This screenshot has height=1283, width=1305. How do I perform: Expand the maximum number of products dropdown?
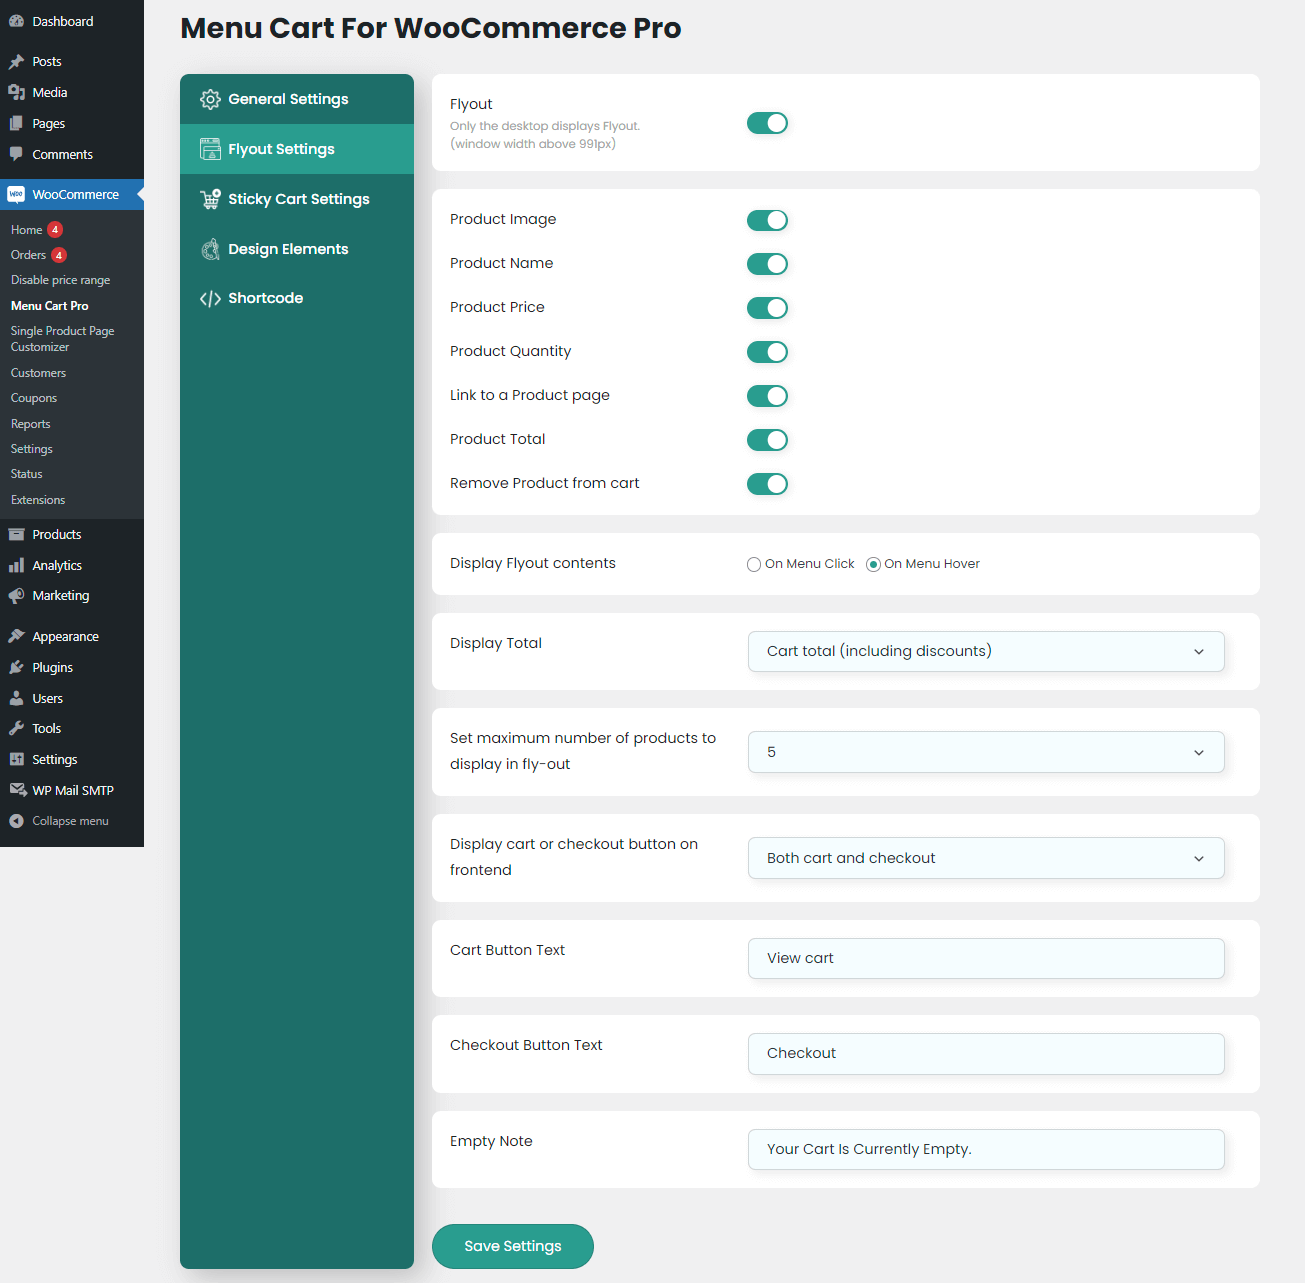[x=986, y=752]
